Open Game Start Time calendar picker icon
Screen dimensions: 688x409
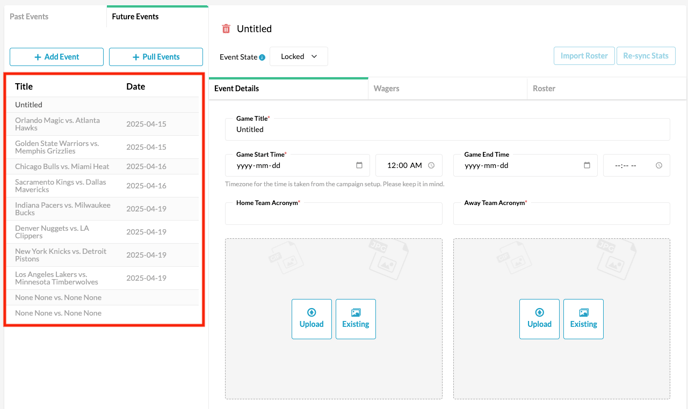pos(359,165)
